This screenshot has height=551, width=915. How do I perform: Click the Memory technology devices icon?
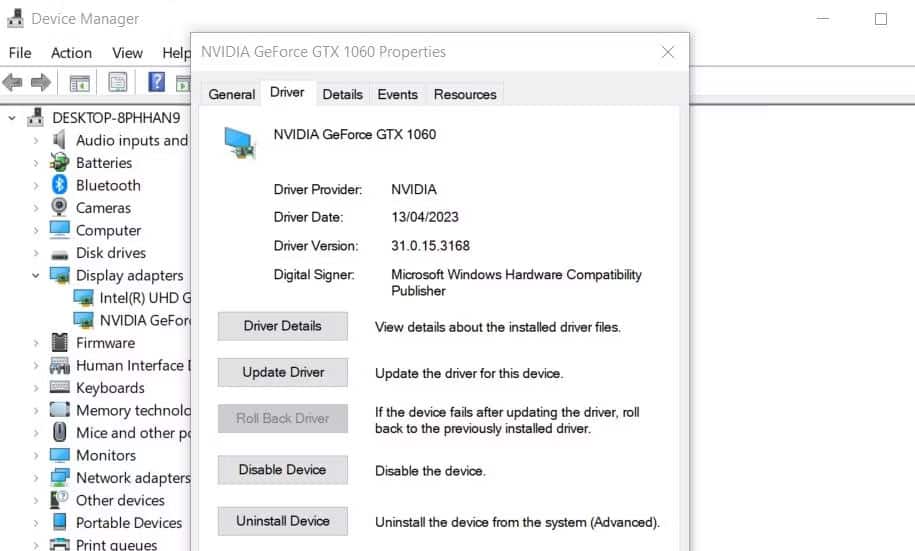point(60,410)
